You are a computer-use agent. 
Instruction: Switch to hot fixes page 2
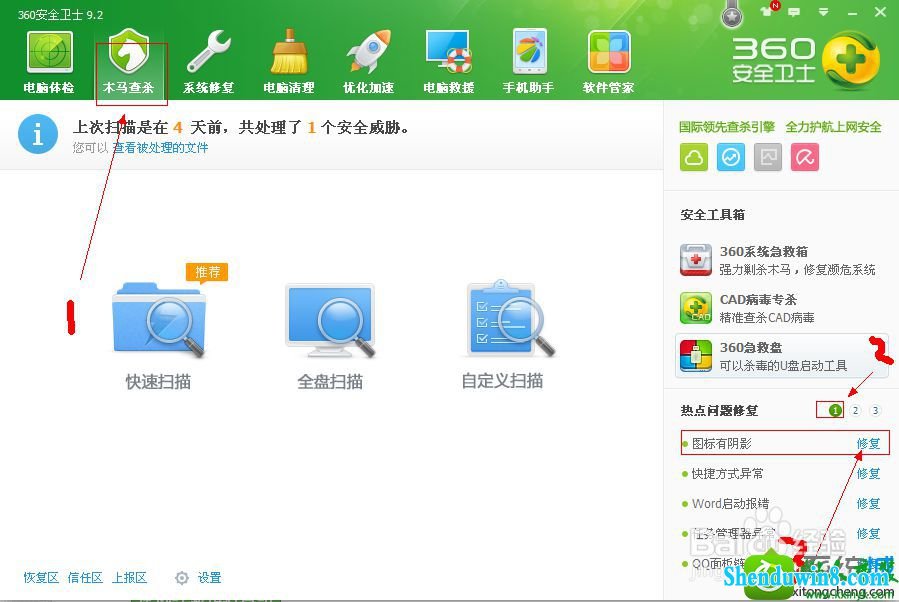(855, 410)
